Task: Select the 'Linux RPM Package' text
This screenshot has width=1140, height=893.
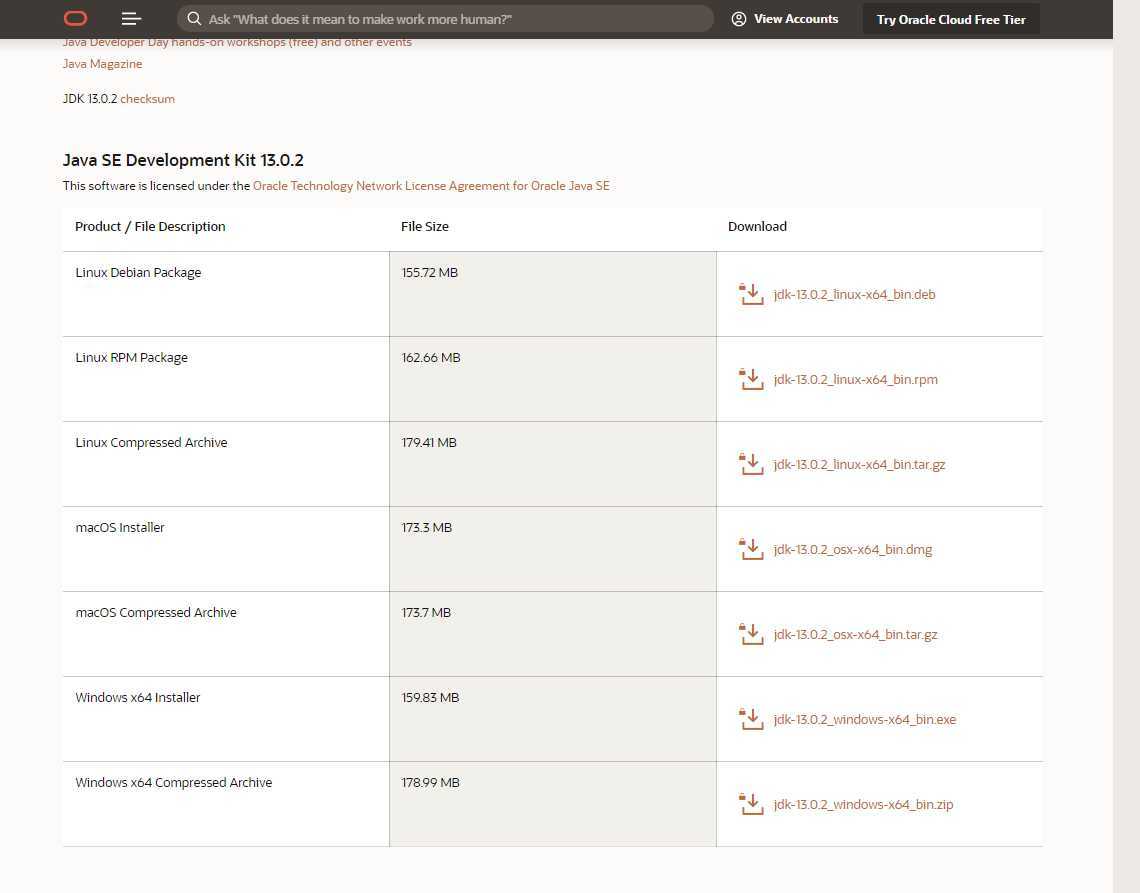Action: (x=132, y=358)
